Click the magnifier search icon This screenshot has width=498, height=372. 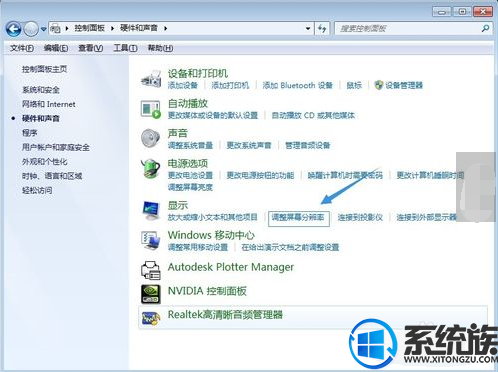(486, 29)
